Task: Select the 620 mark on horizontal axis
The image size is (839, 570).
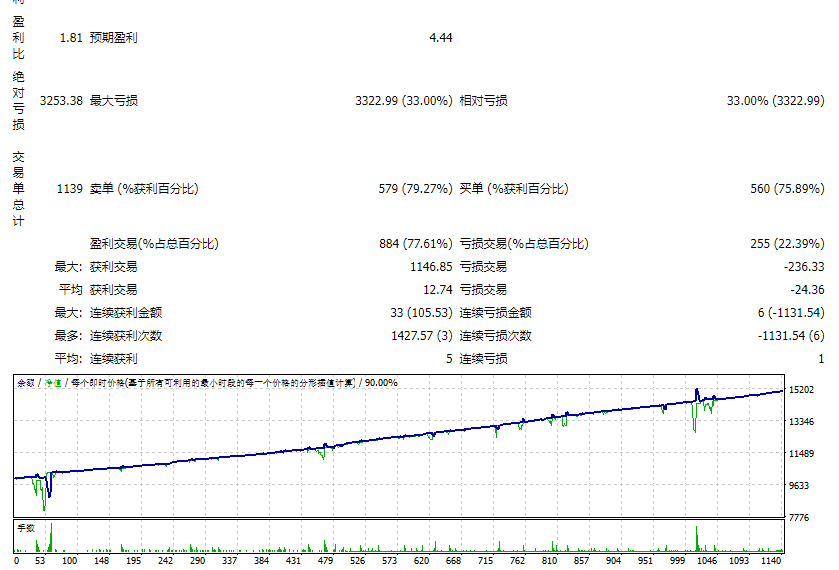Action: tap(422, 561)
